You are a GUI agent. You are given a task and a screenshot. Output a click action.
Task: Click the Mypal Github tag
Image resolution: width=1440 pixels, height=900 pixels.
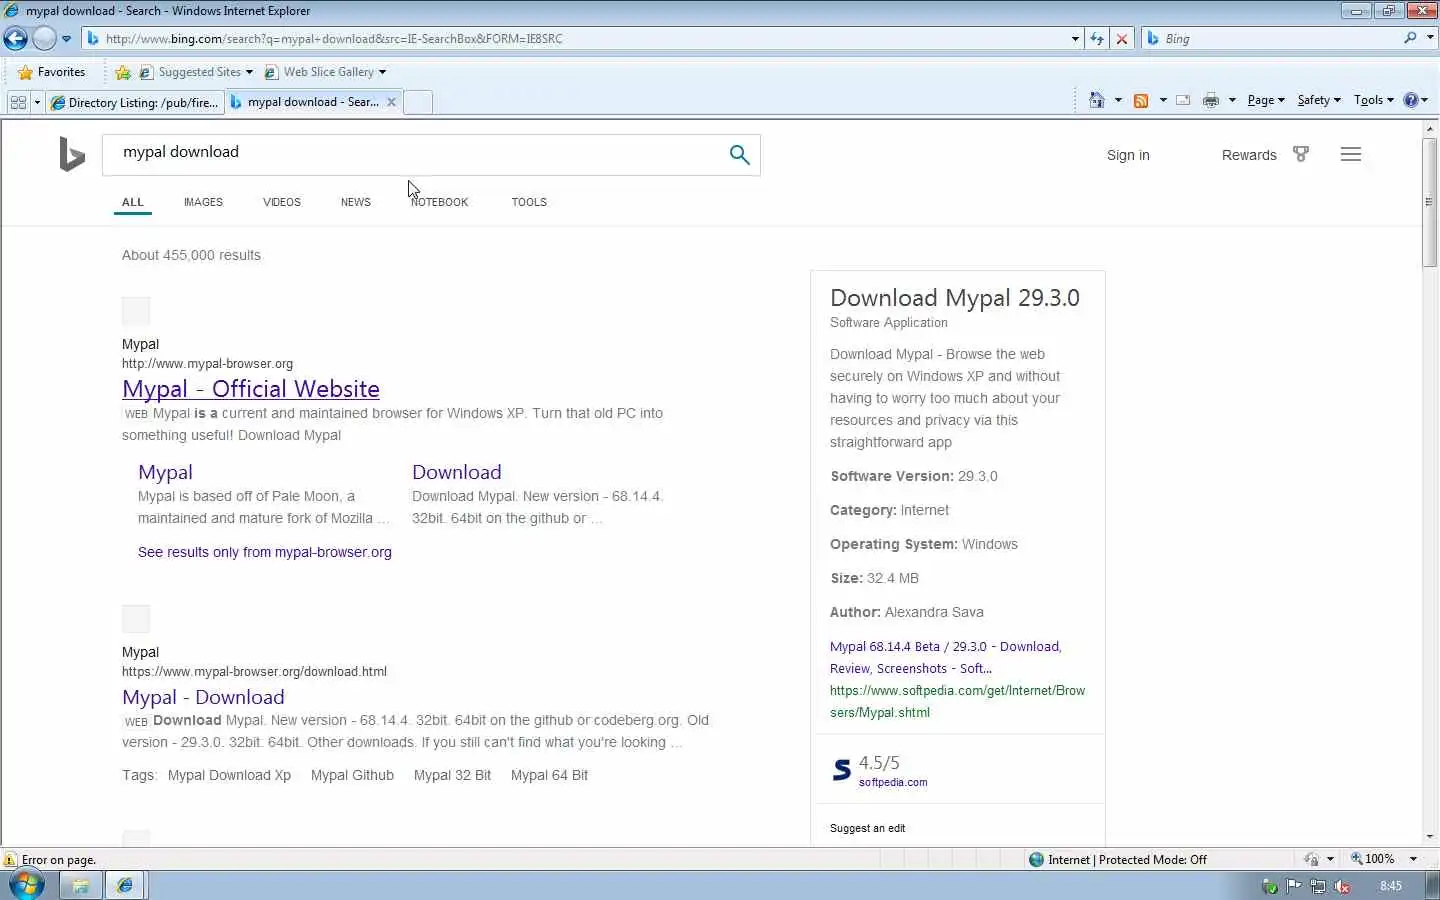[x=352, y=775]
